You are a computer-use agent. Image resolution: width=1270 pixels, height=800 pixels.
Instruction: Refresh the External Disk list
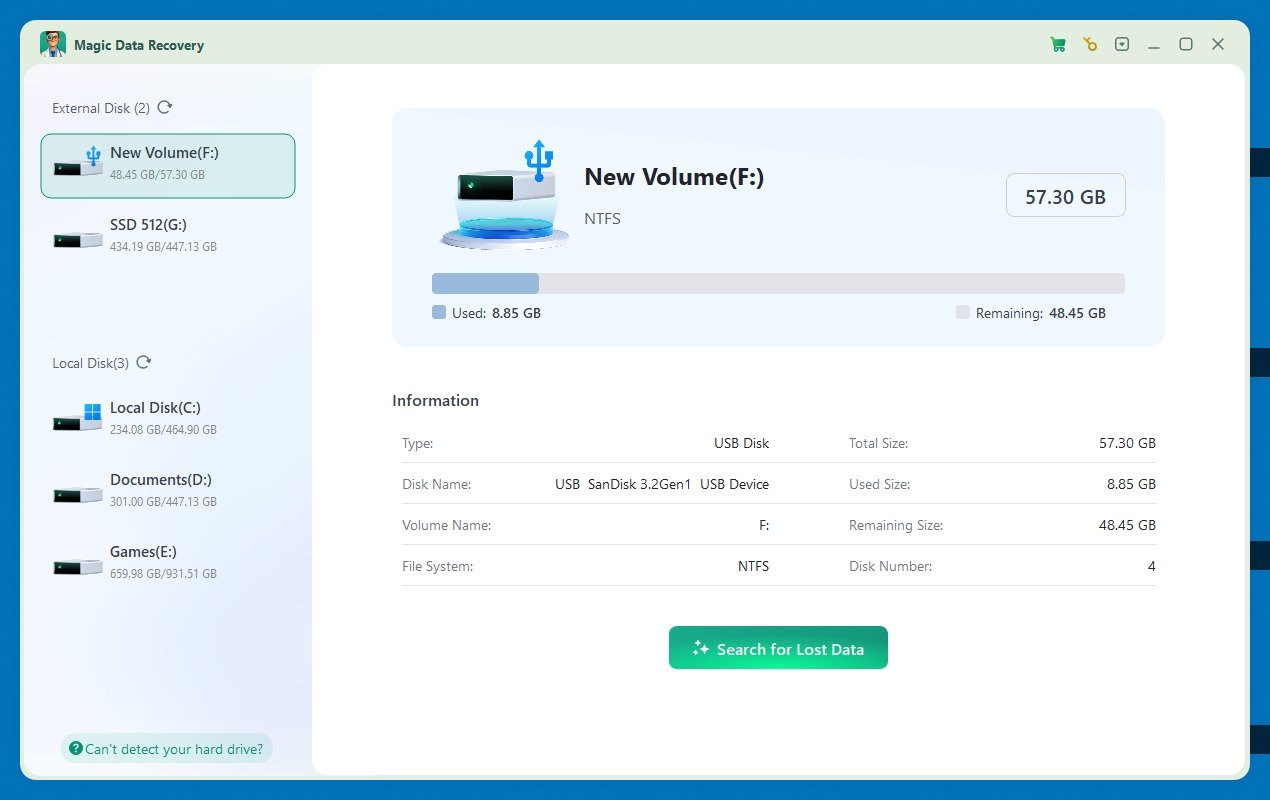click(165, 108)
